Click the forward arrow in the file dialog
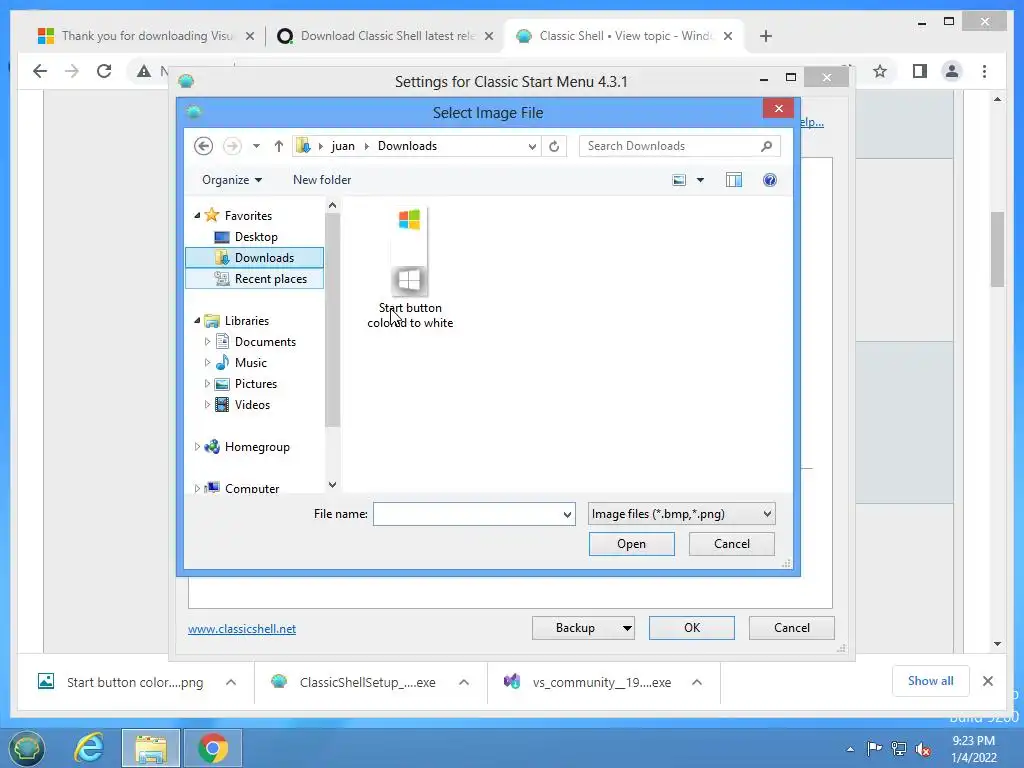 click(x=232, y=146)
